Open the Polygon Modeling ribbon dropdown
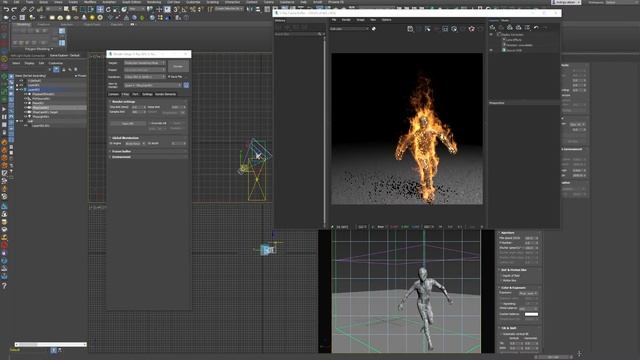The image size is (640, 360). click(39, 49)
